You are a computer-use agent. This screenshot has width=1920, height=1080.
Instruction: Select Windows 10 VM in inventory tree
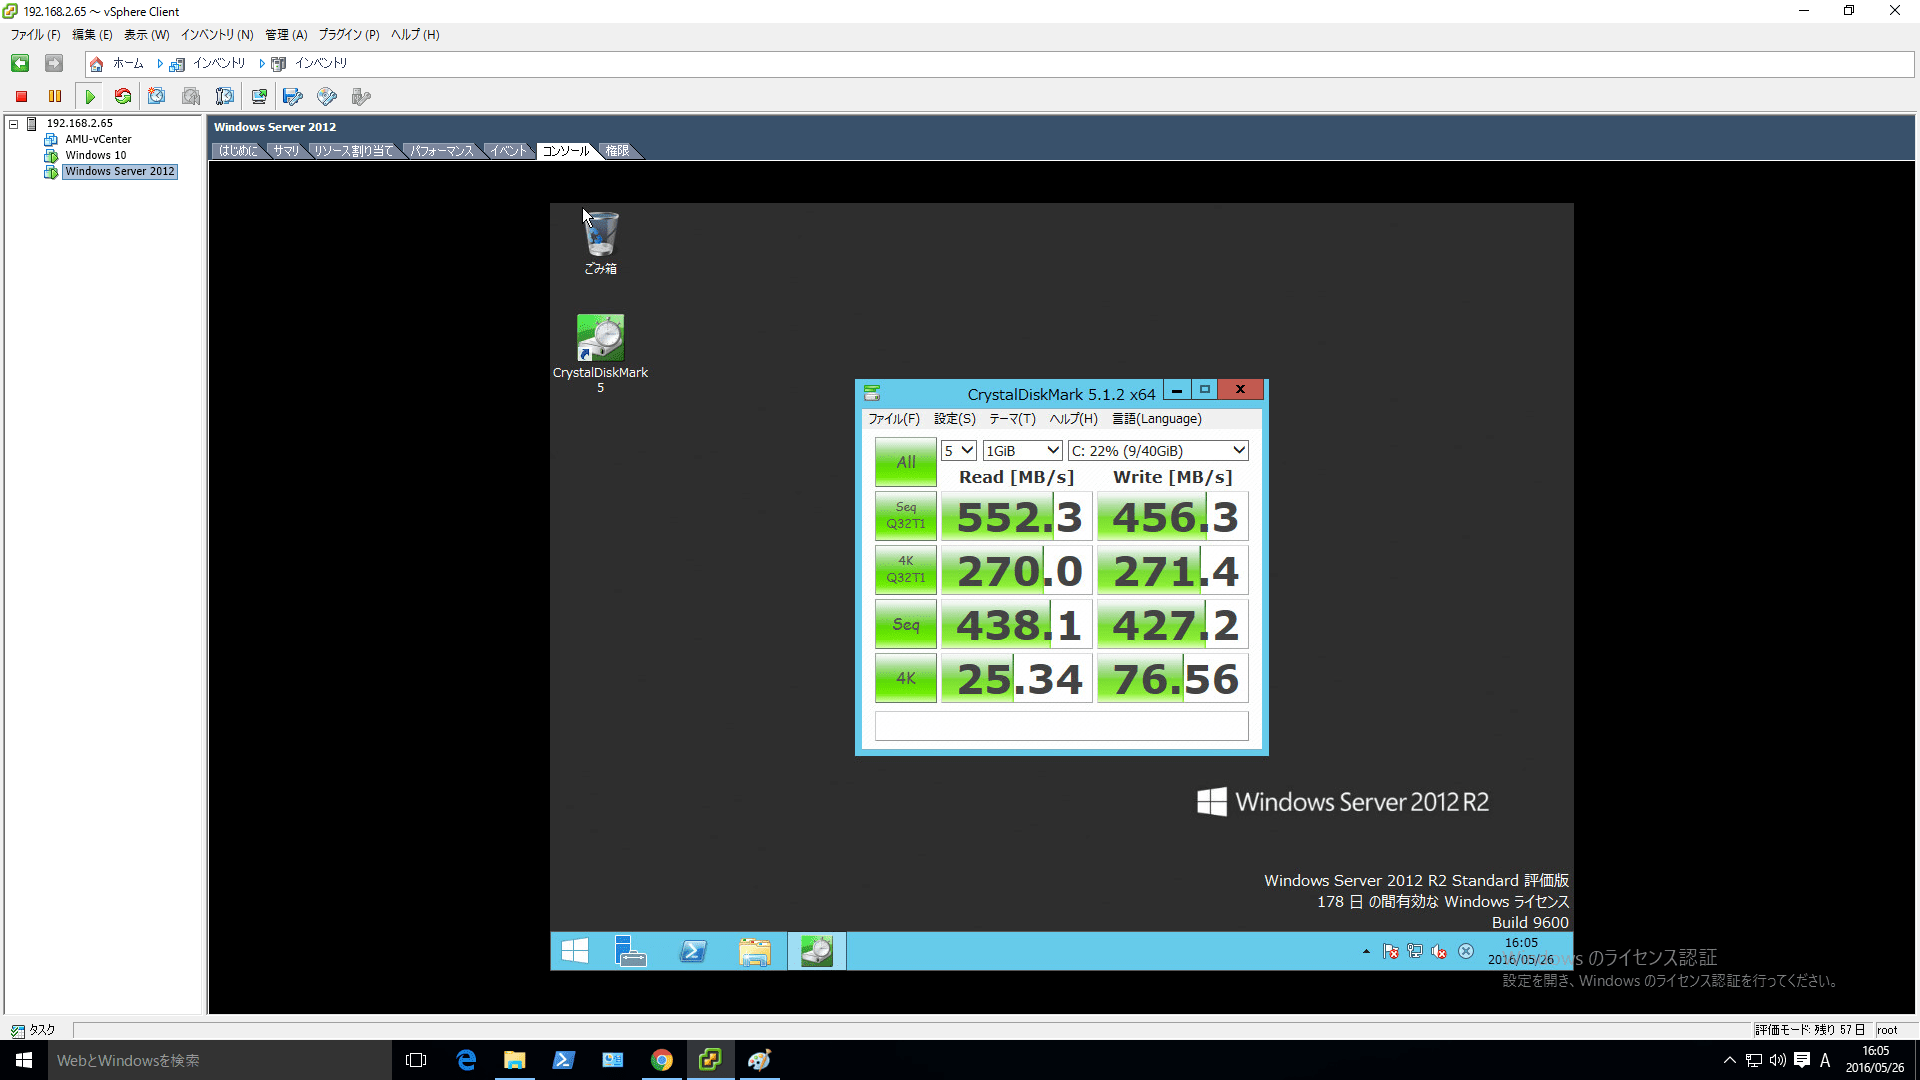(96, 156)
